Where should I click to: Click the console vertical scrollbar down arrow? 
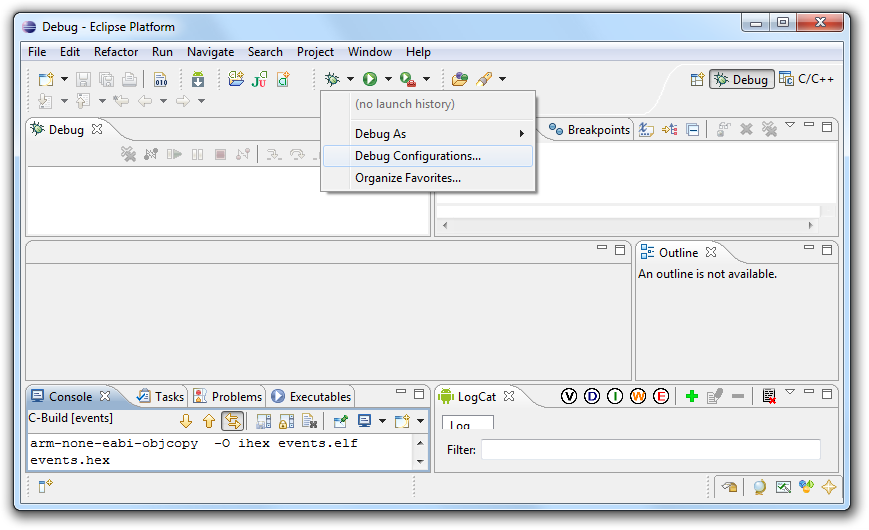(x=420, y=461)
